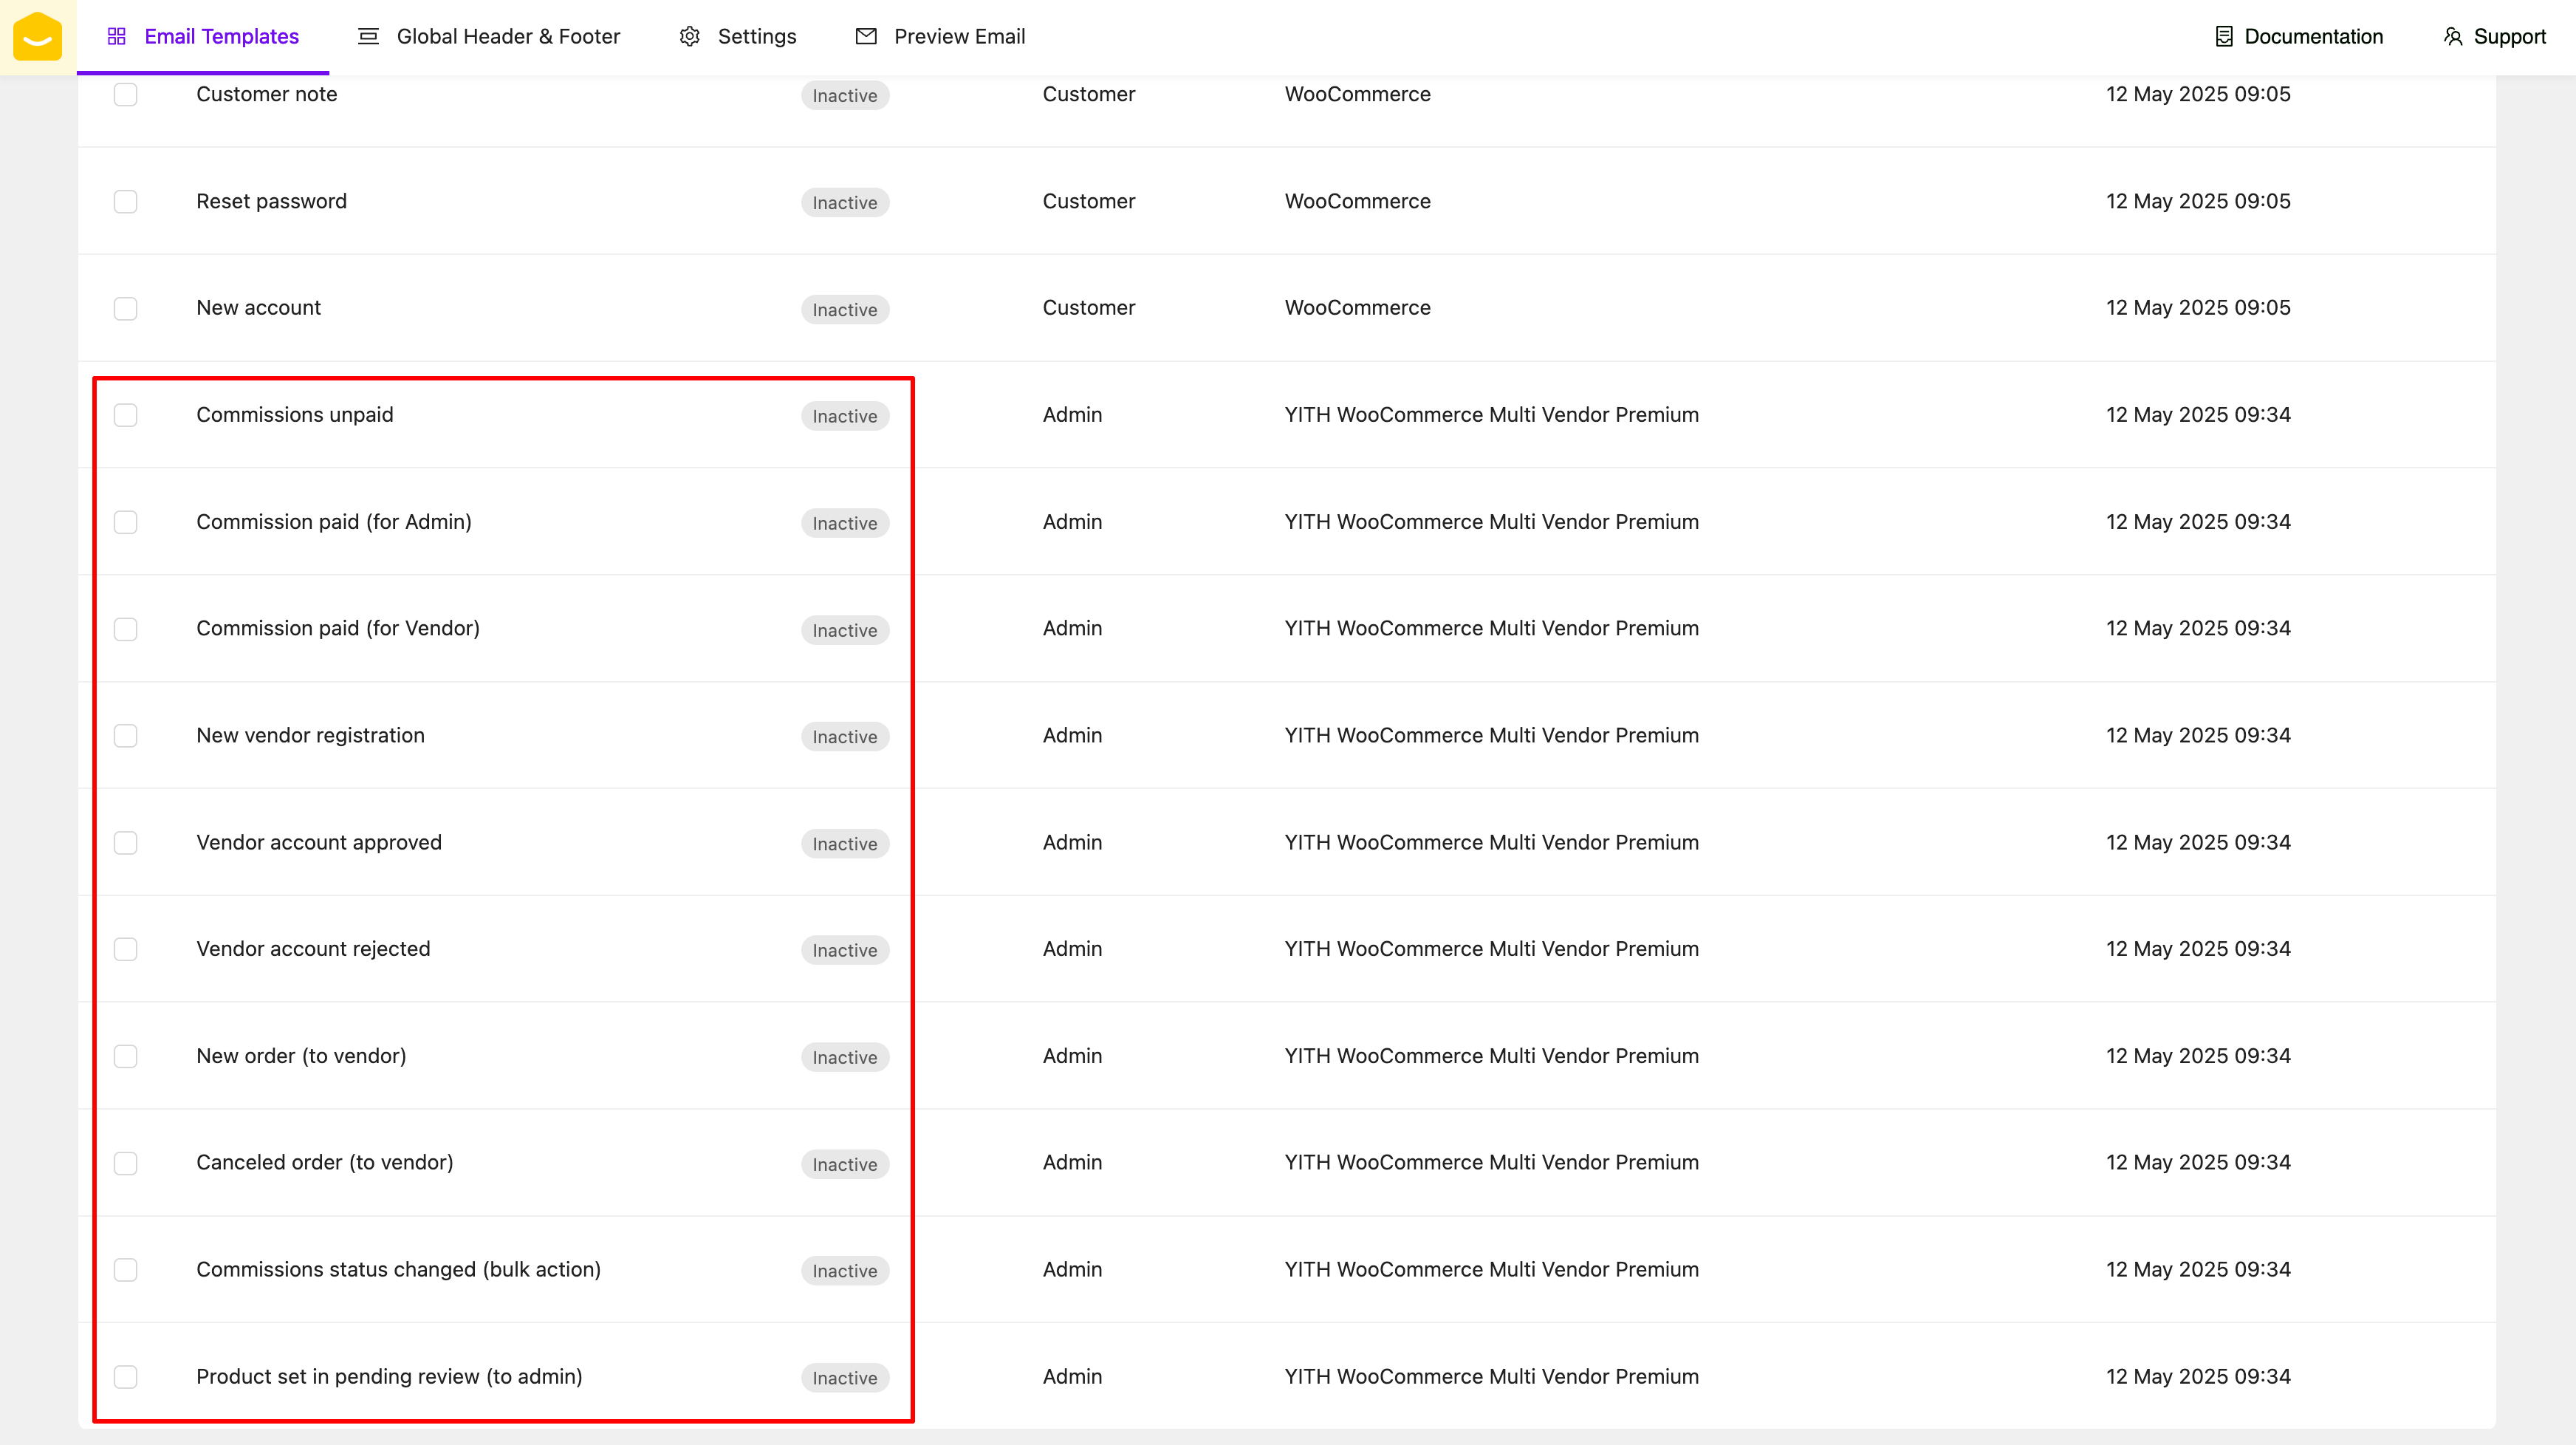Tick the Reset password row checkbox
This screenshot has width=2576, height=1445.
click(125, 202)
